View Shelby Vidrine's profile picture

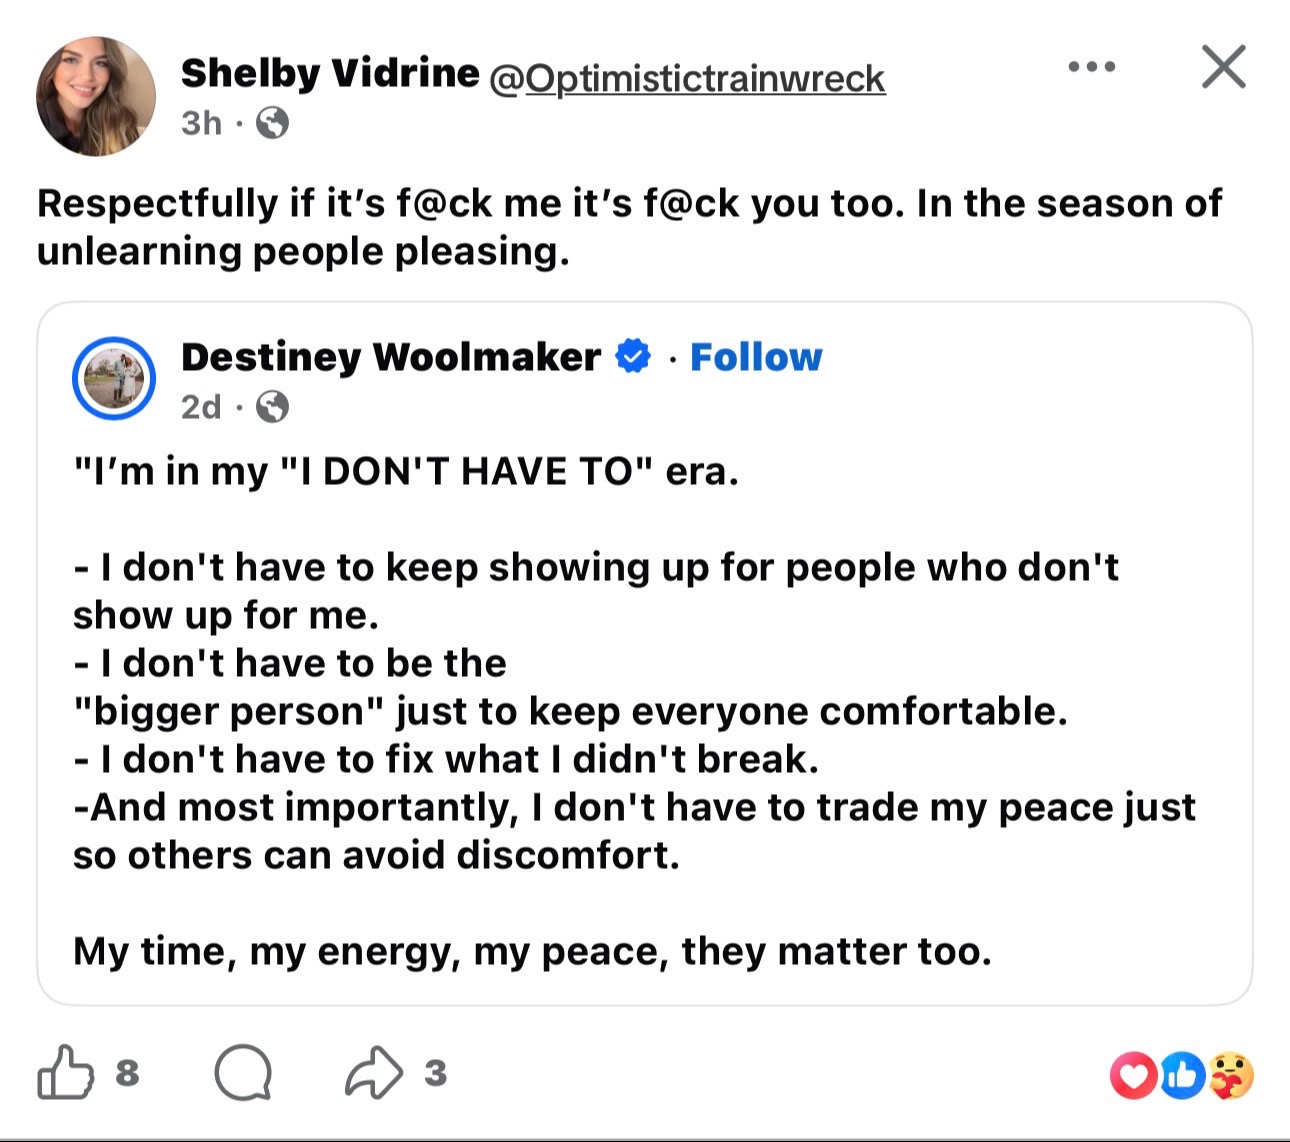tap(96, 97)
